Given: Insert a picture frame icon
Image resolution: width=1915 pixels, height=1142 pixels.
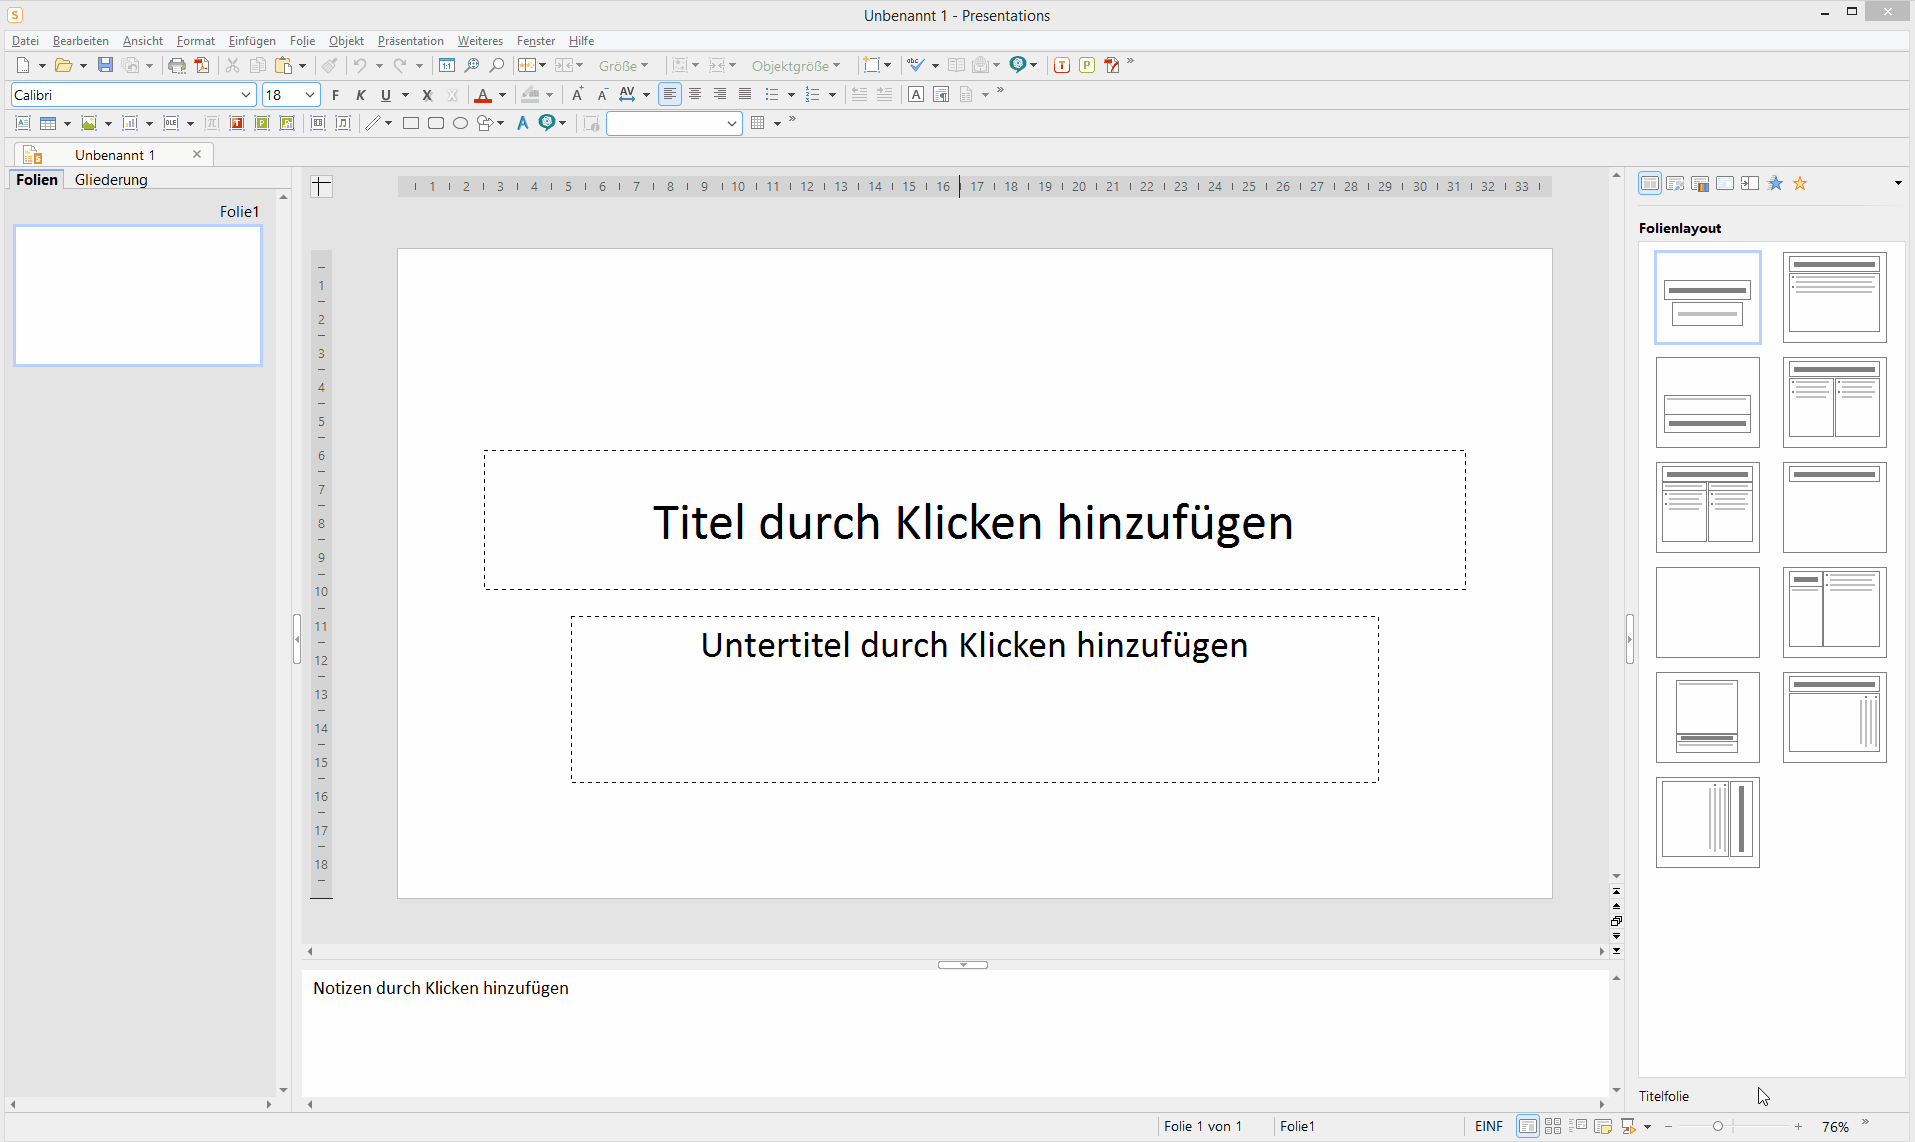Looking at the screenshot, I should point(89,123).
